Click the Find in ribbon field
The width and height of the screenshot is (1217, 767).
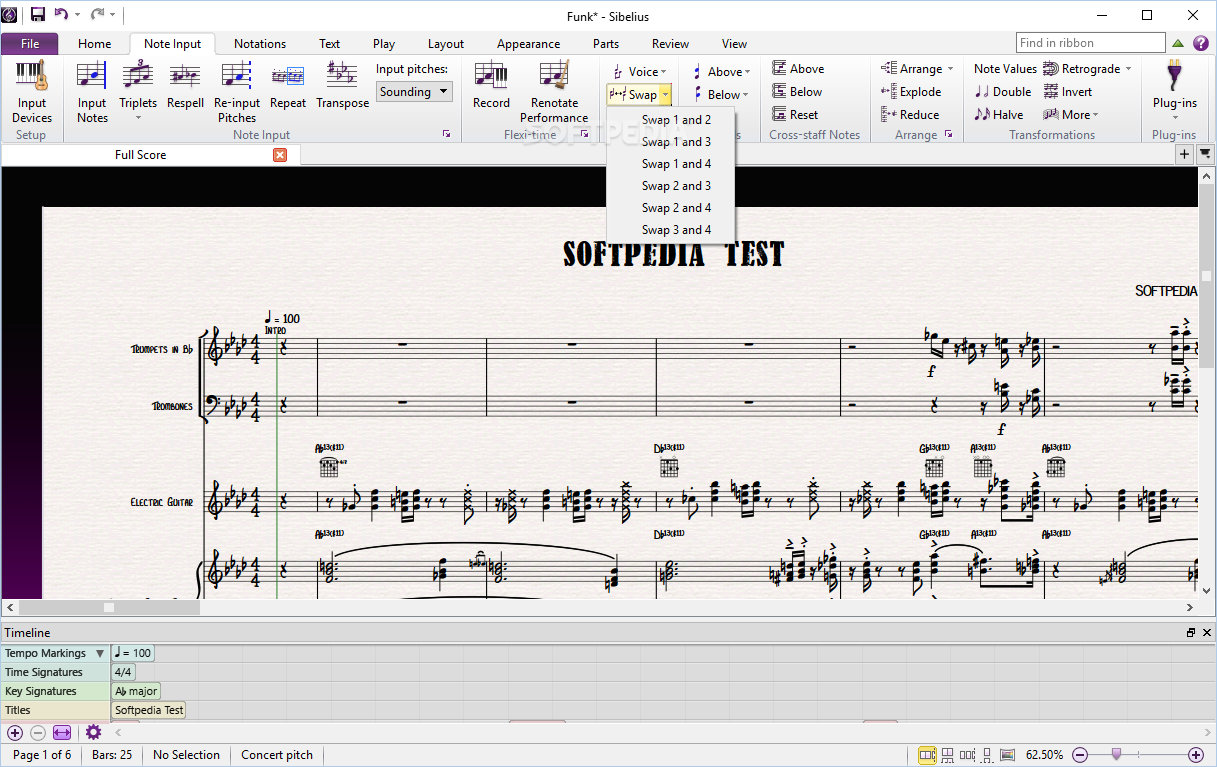(x=1091, y=43)
